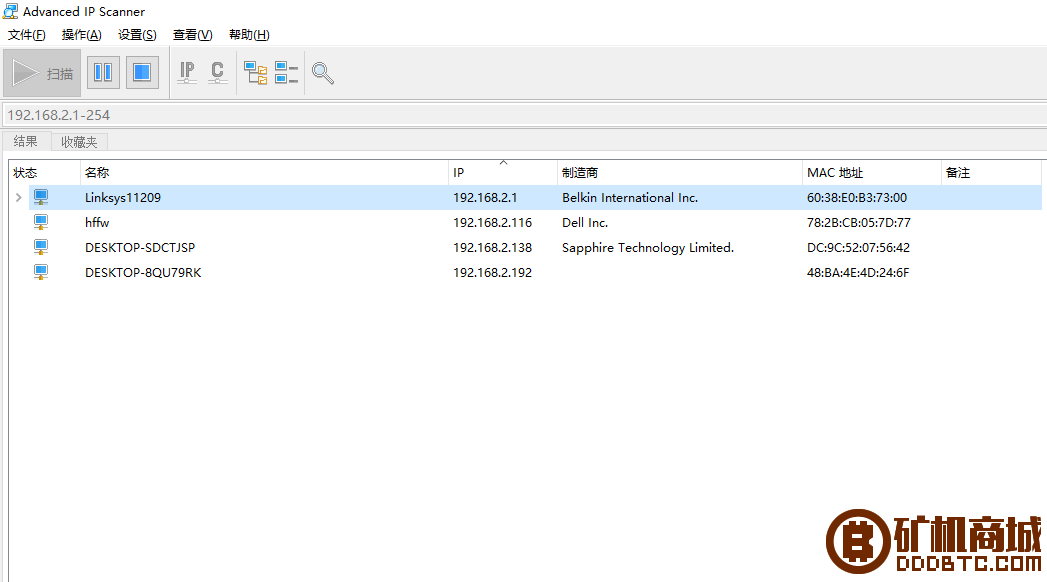The width and height of the screenshot is (1047, 582).
Task: Sort by MAC 地址 column header
Action: [x=871, y=173]
